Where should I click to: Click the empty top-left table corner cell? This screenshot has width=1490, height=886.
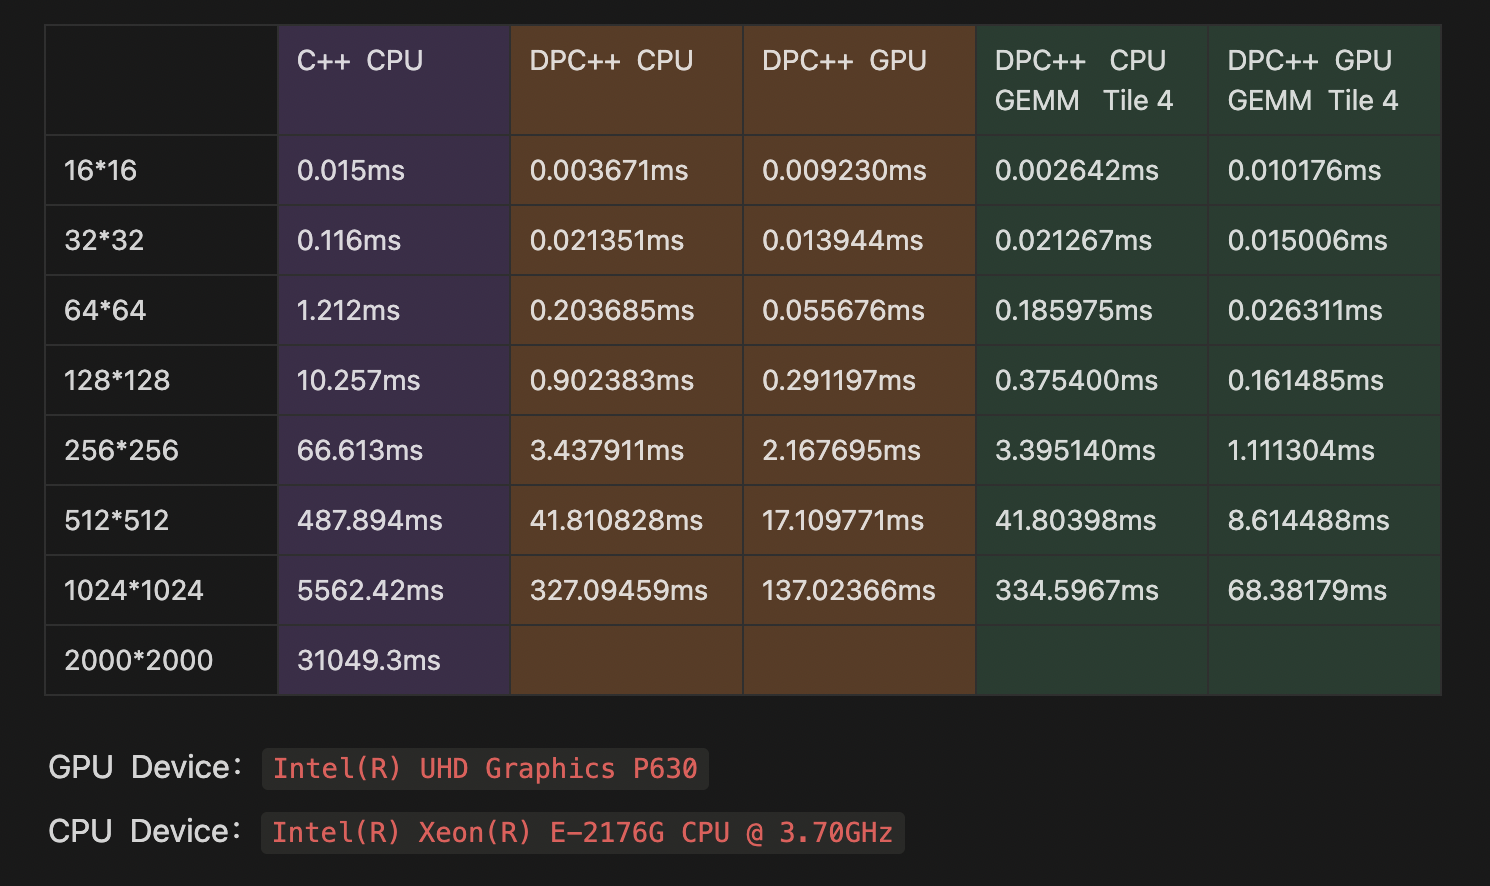point(160,80)
